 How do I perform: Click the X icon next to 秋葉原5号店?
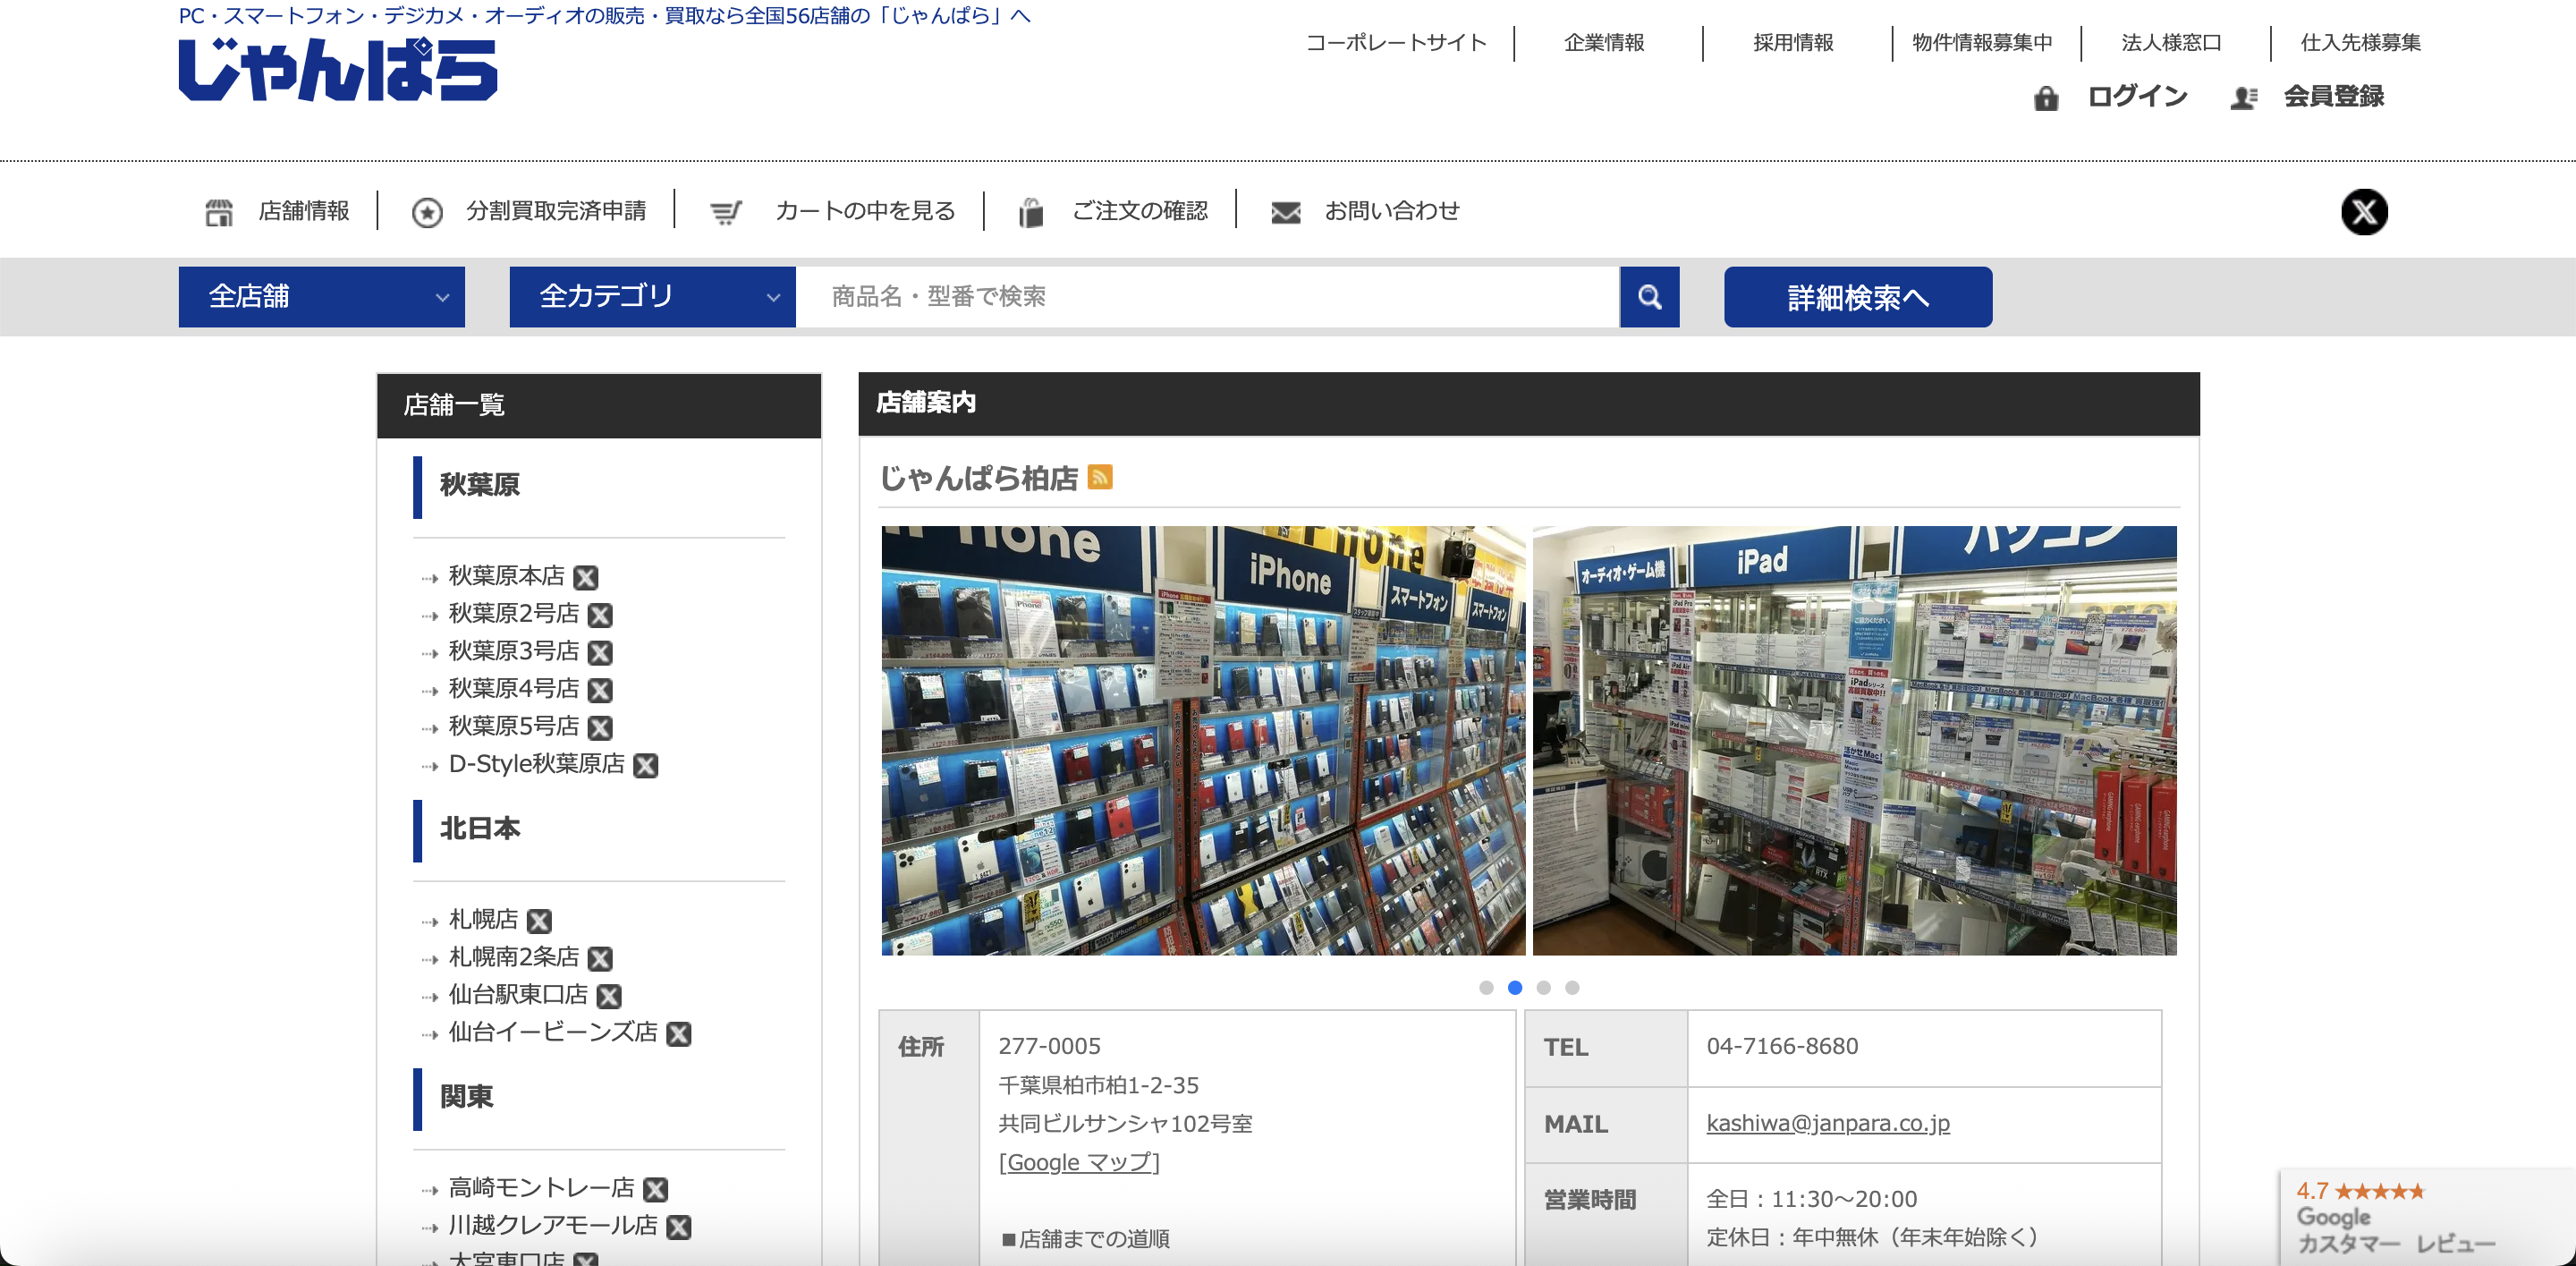tap(600, 727)
